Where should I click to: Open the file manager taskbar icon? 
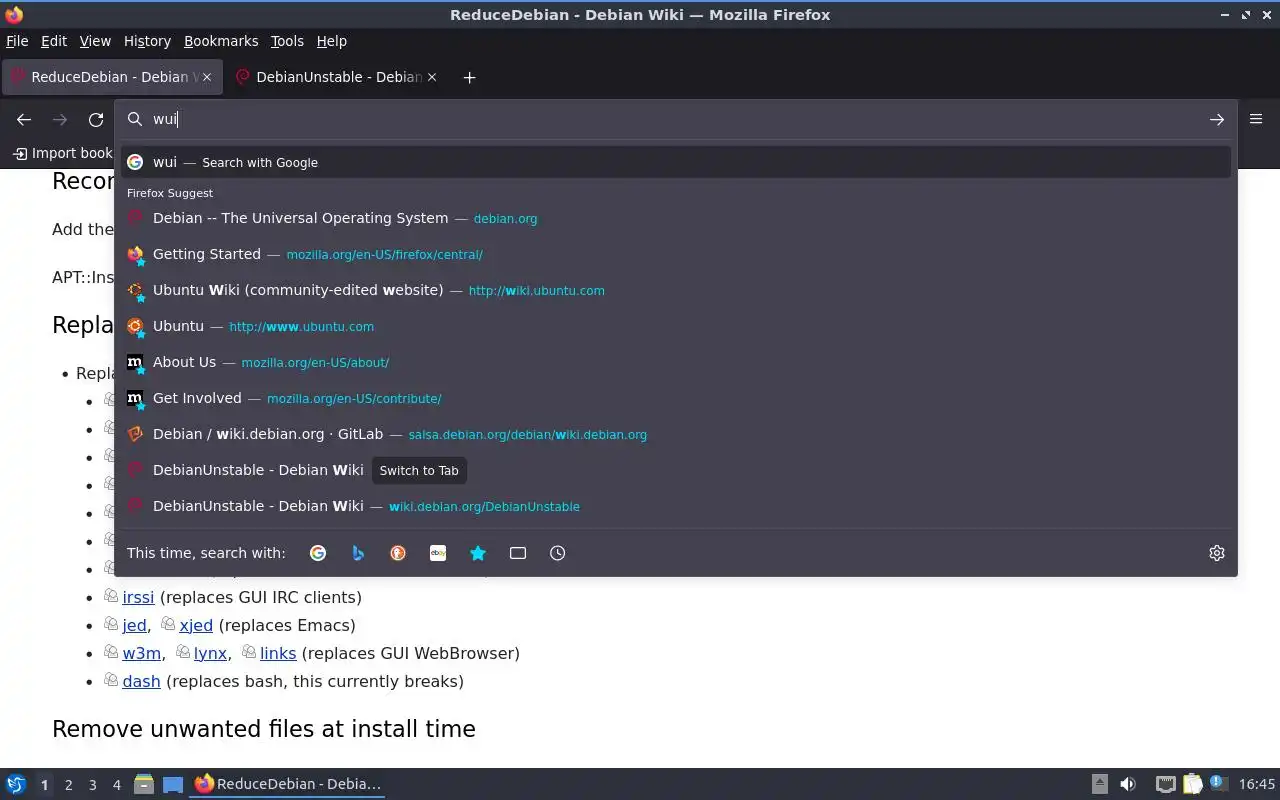point(144,784)
